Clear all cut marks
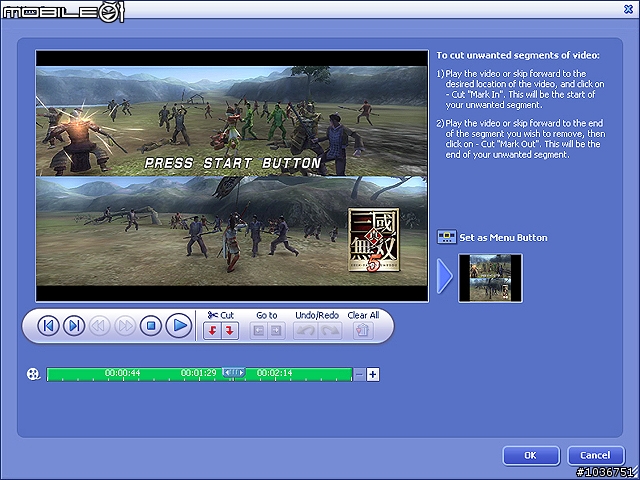 (x=363, y=331)
